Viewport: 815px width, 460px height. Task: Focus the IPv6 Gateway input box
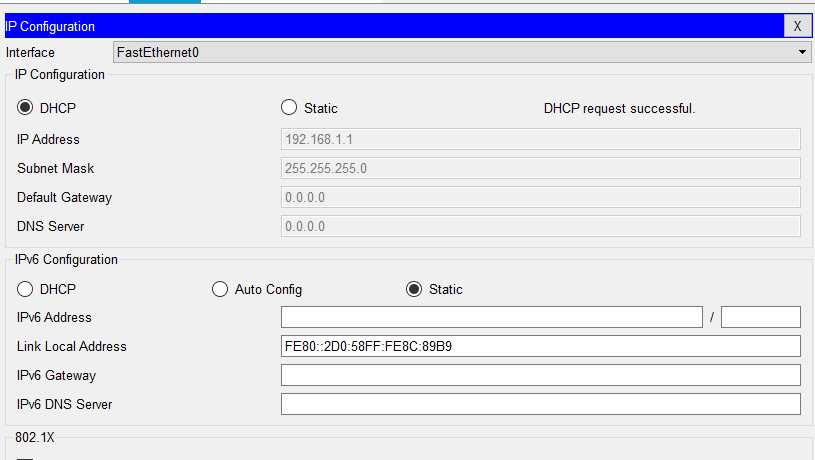[541, 375]
